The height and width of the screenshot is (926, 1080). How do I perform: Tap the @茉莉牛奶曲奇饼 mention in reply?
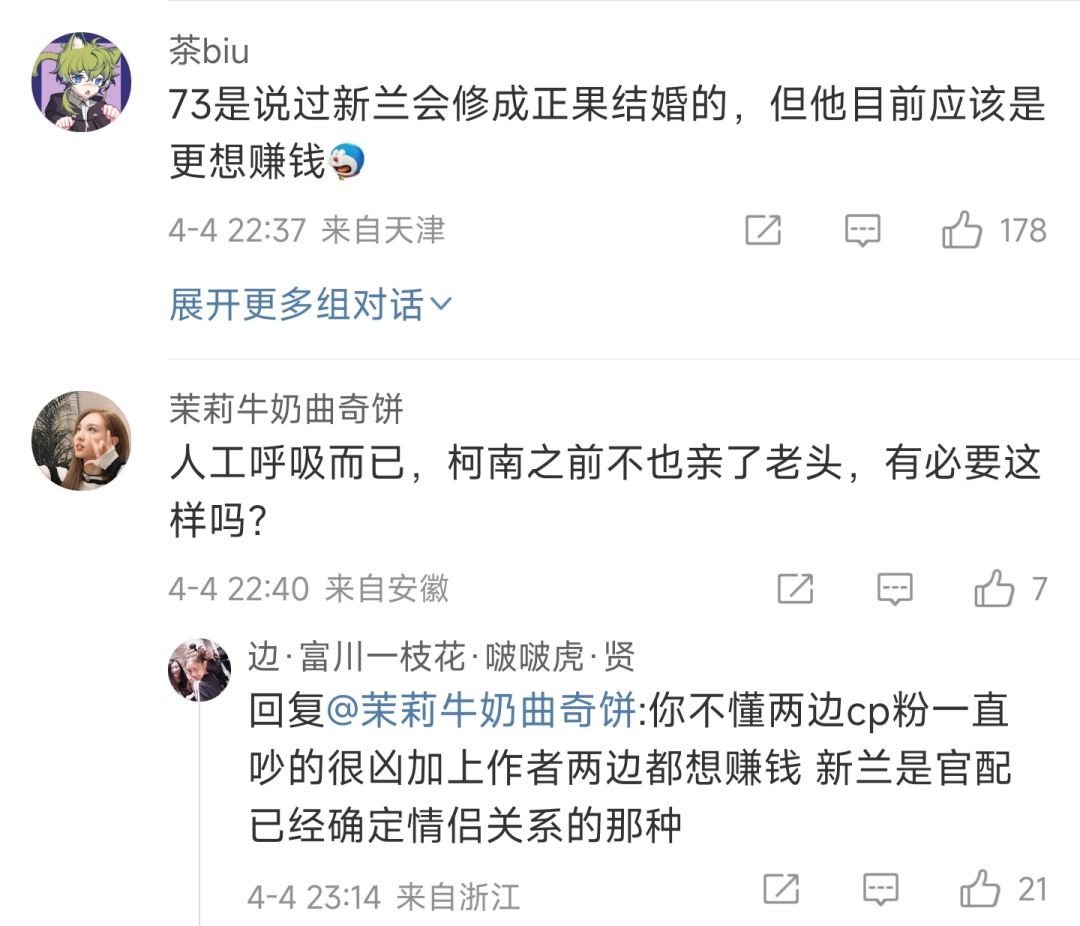pos(481,711)
